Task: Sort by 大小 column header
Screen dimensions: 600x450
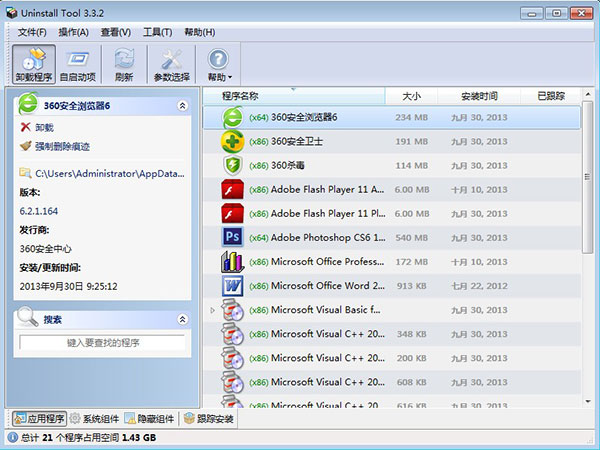Action: (412, 96)
